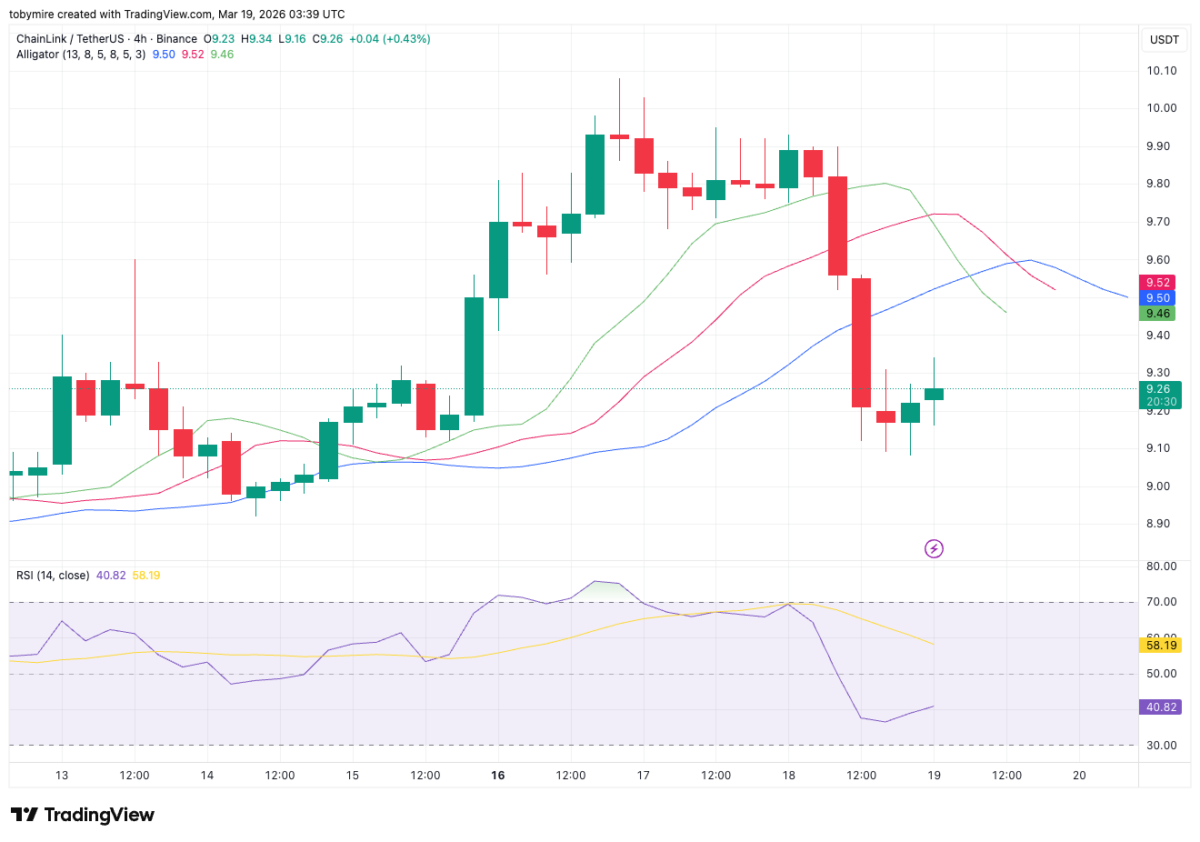1200x842 pixels.
Task: Click the yellow 58.19 RSI axis tag
Action: [1160, 646]
